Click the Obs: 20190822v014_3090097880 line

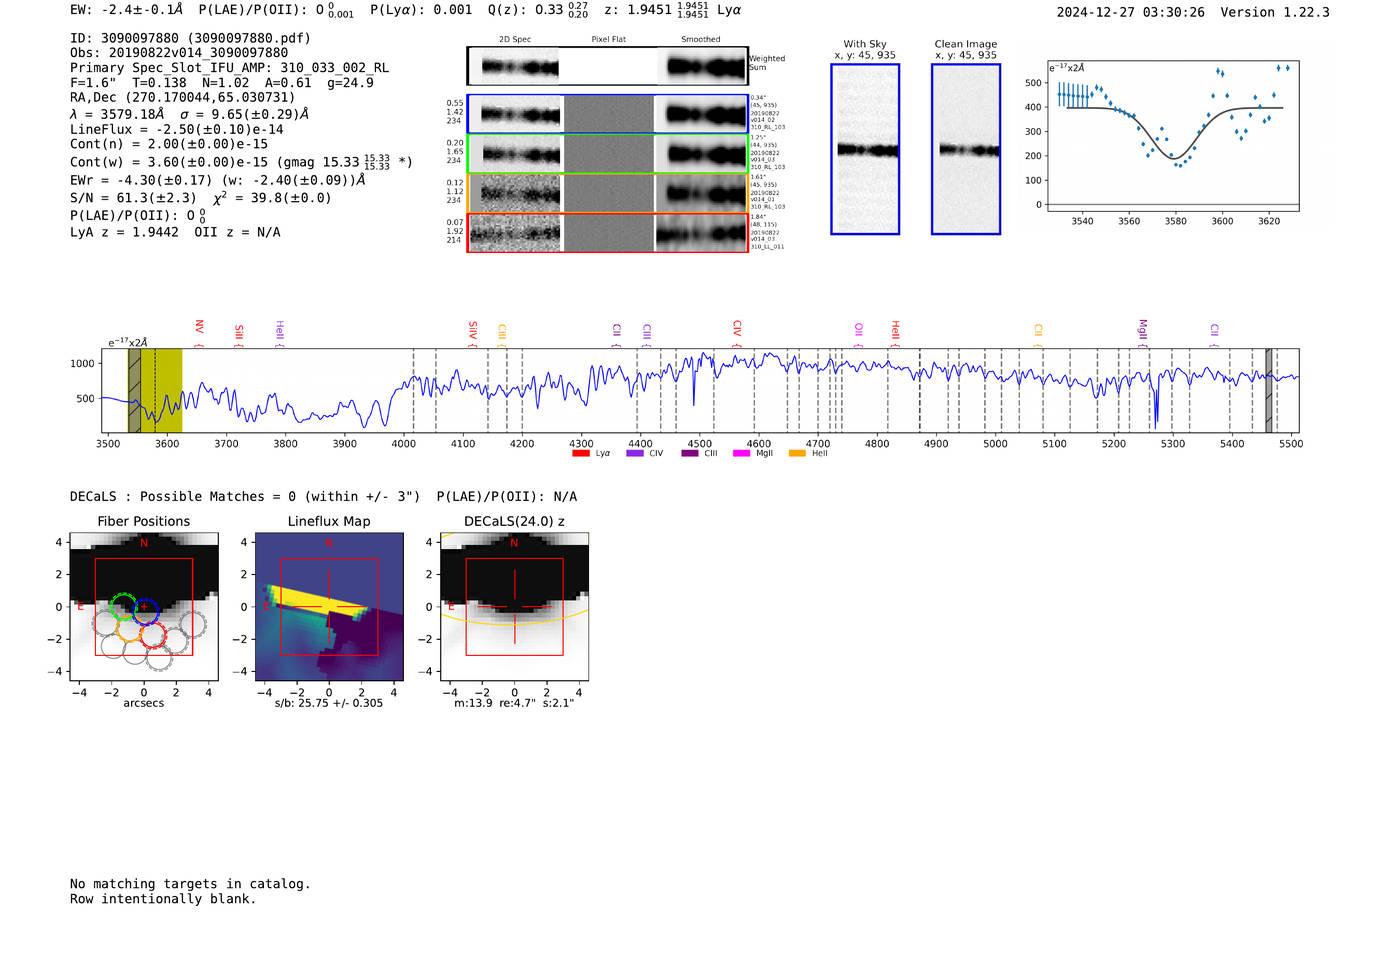point(179,53)
